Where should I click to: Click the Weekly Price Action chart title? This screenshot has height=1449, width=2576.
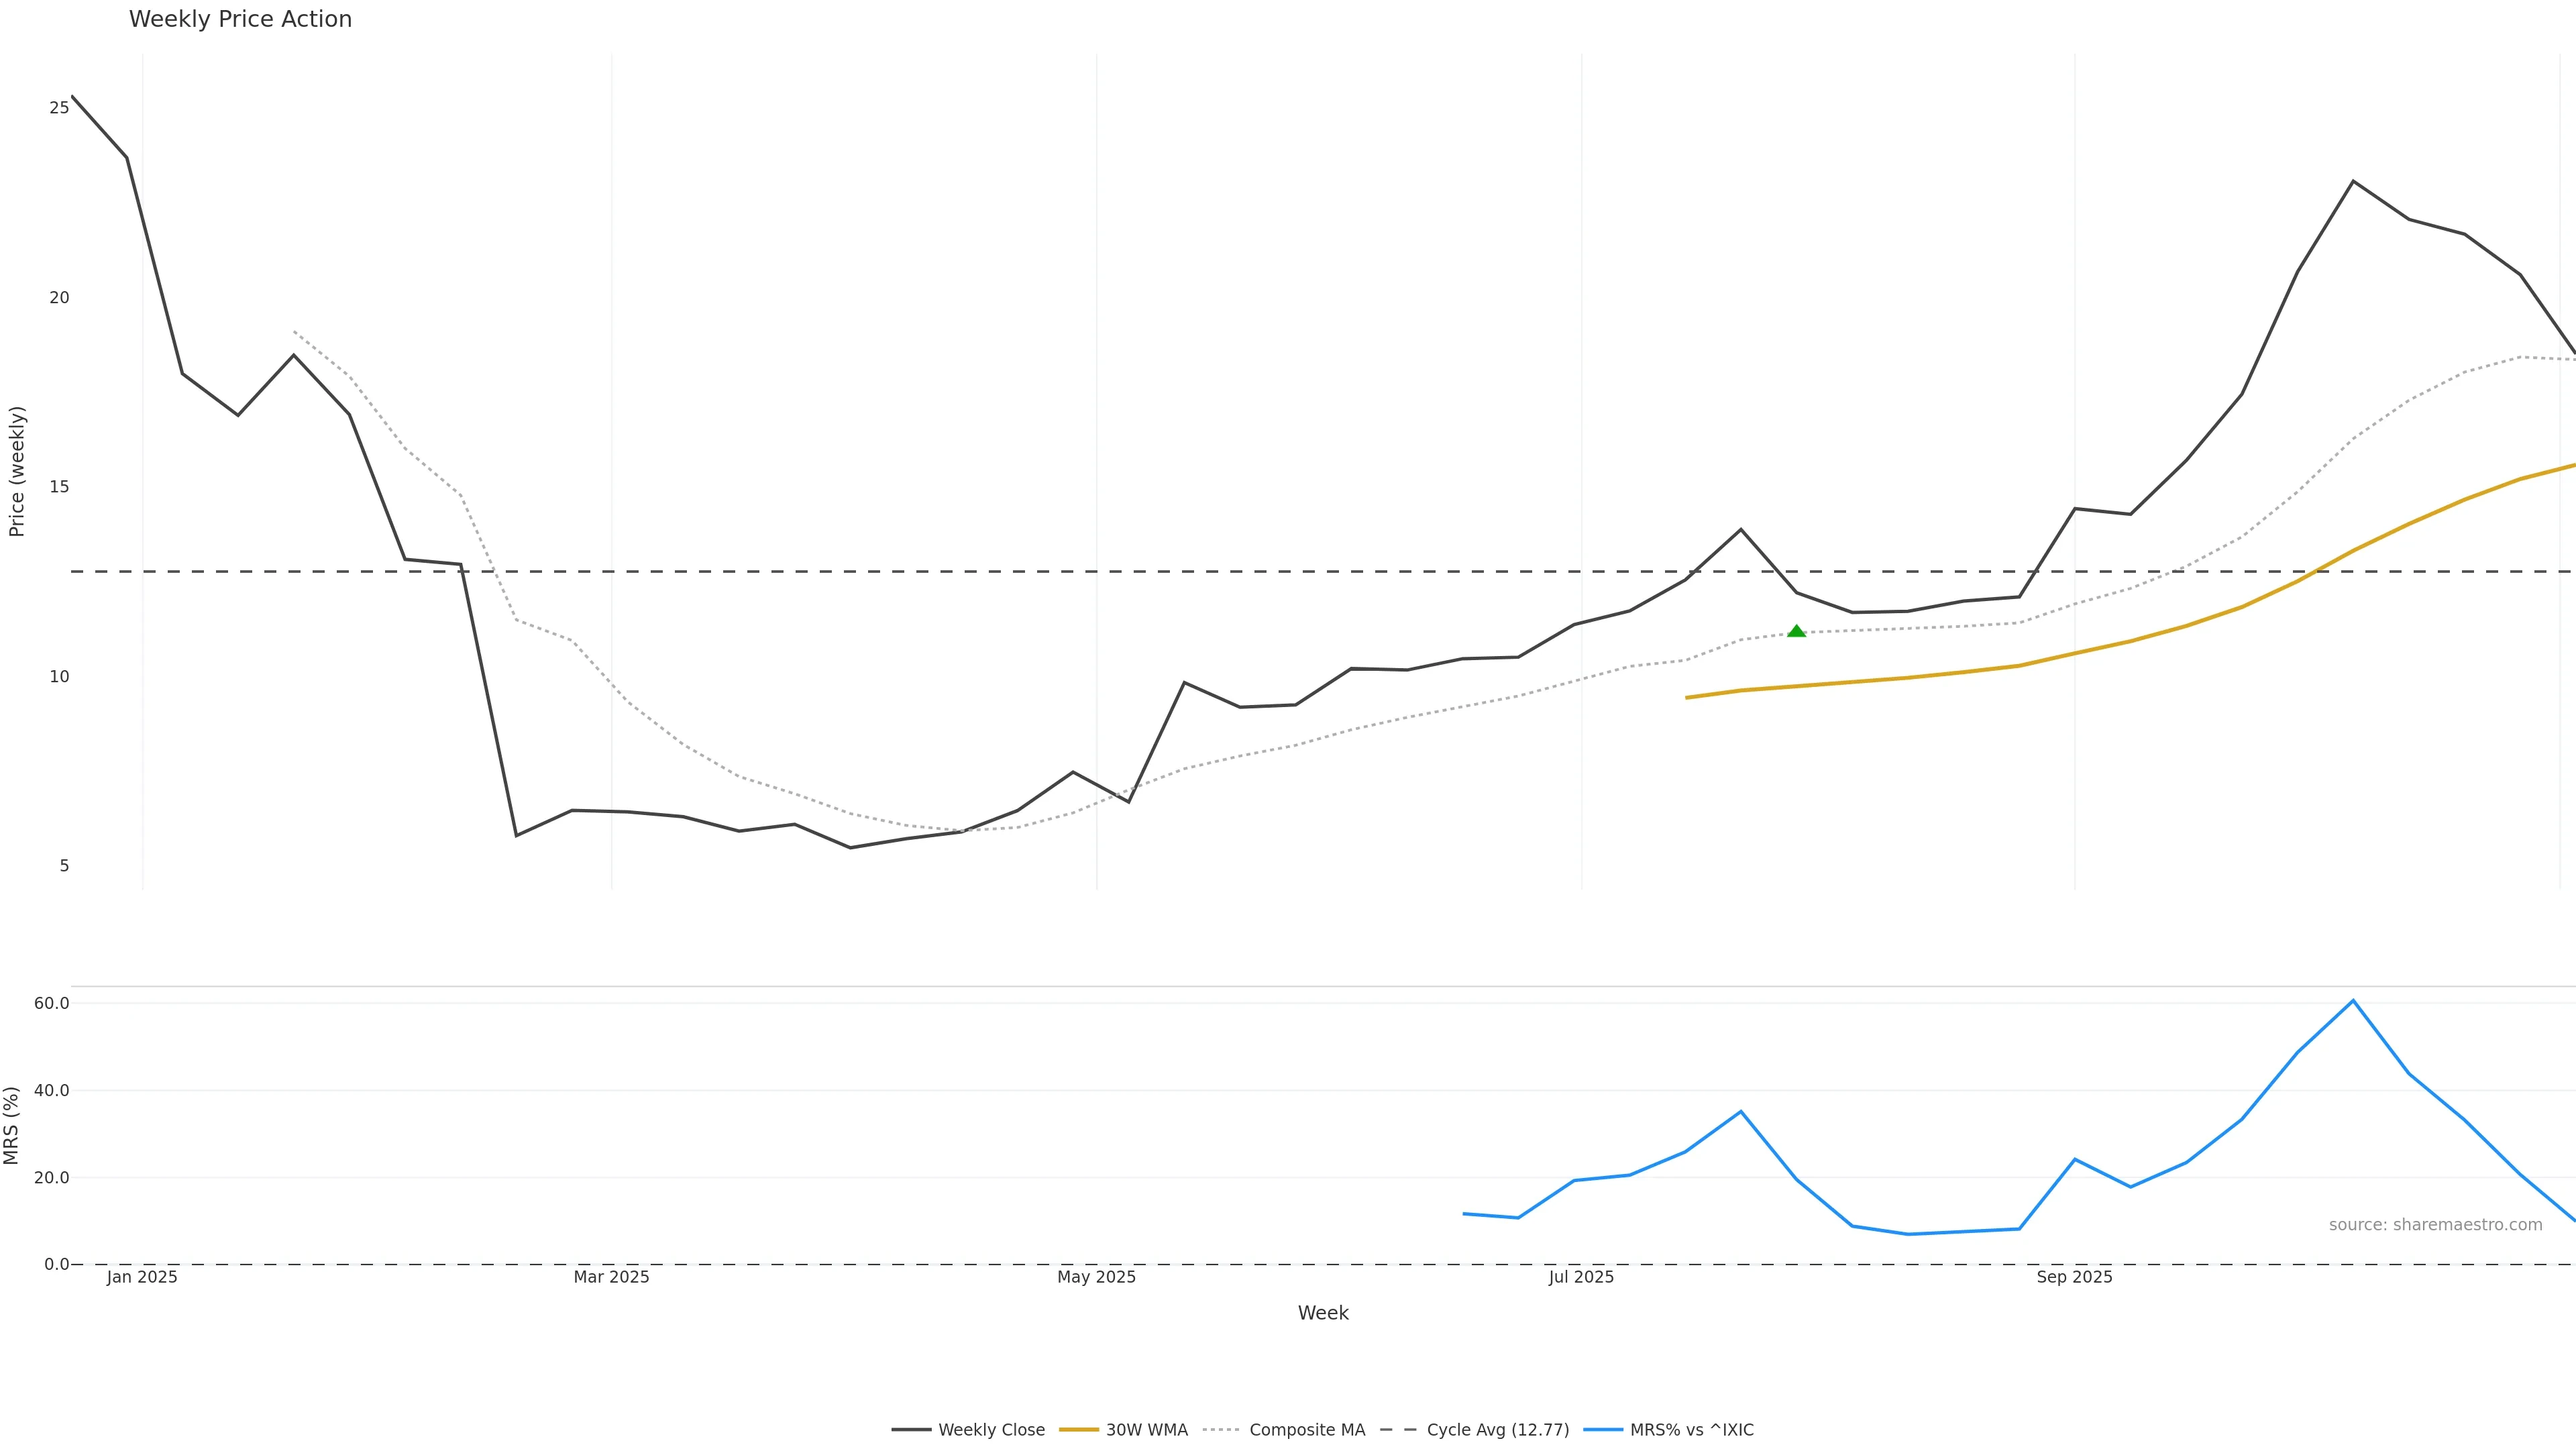tap(240, 19)
